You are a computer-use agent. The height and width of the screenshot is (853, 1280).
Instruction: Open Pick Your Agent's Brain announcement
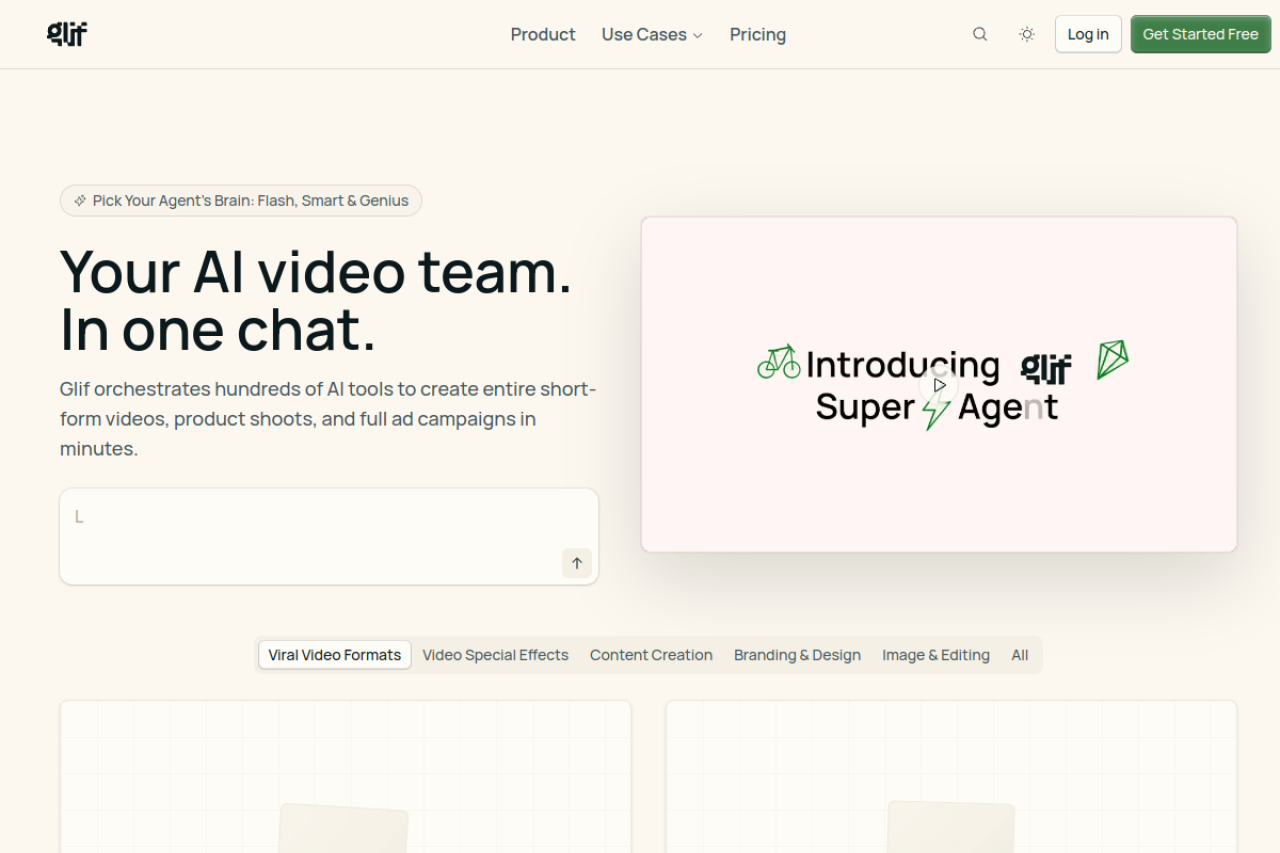click(241, 200)
